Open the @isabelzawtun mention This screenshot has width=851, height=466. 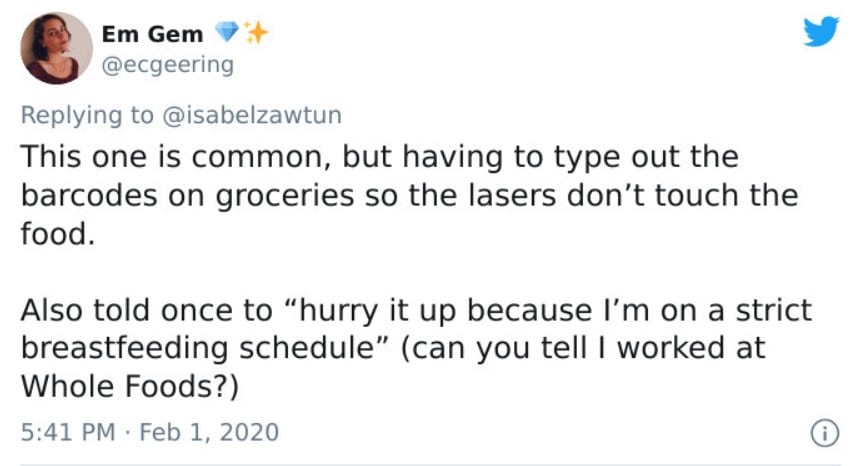tap(252, 115)
